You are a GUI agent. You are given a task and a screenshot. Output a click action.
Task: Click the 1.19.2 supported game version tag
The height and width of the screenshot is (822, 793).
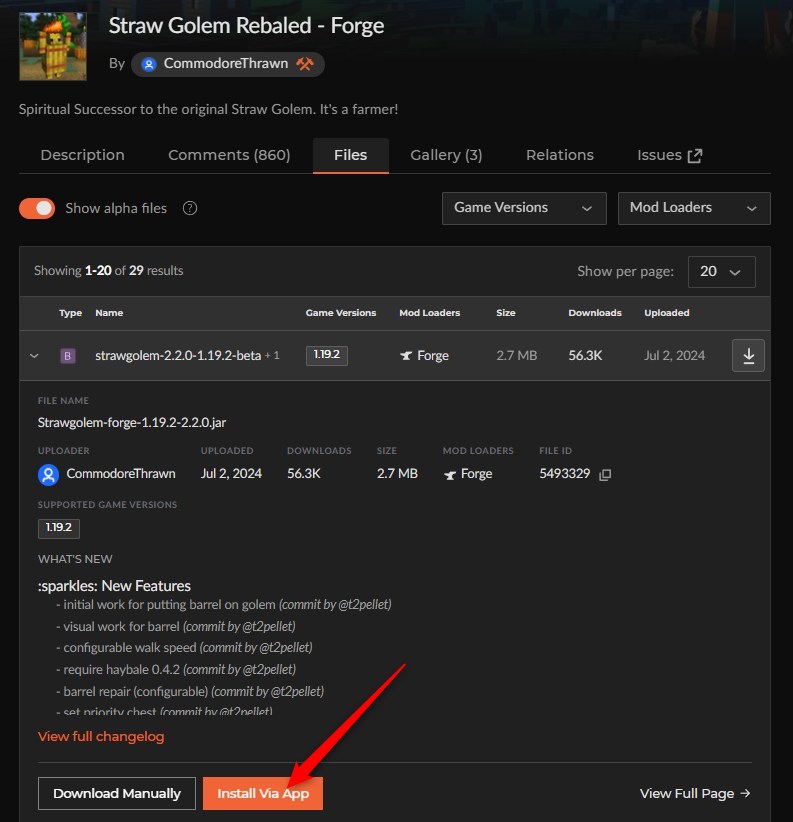point(59,528)
